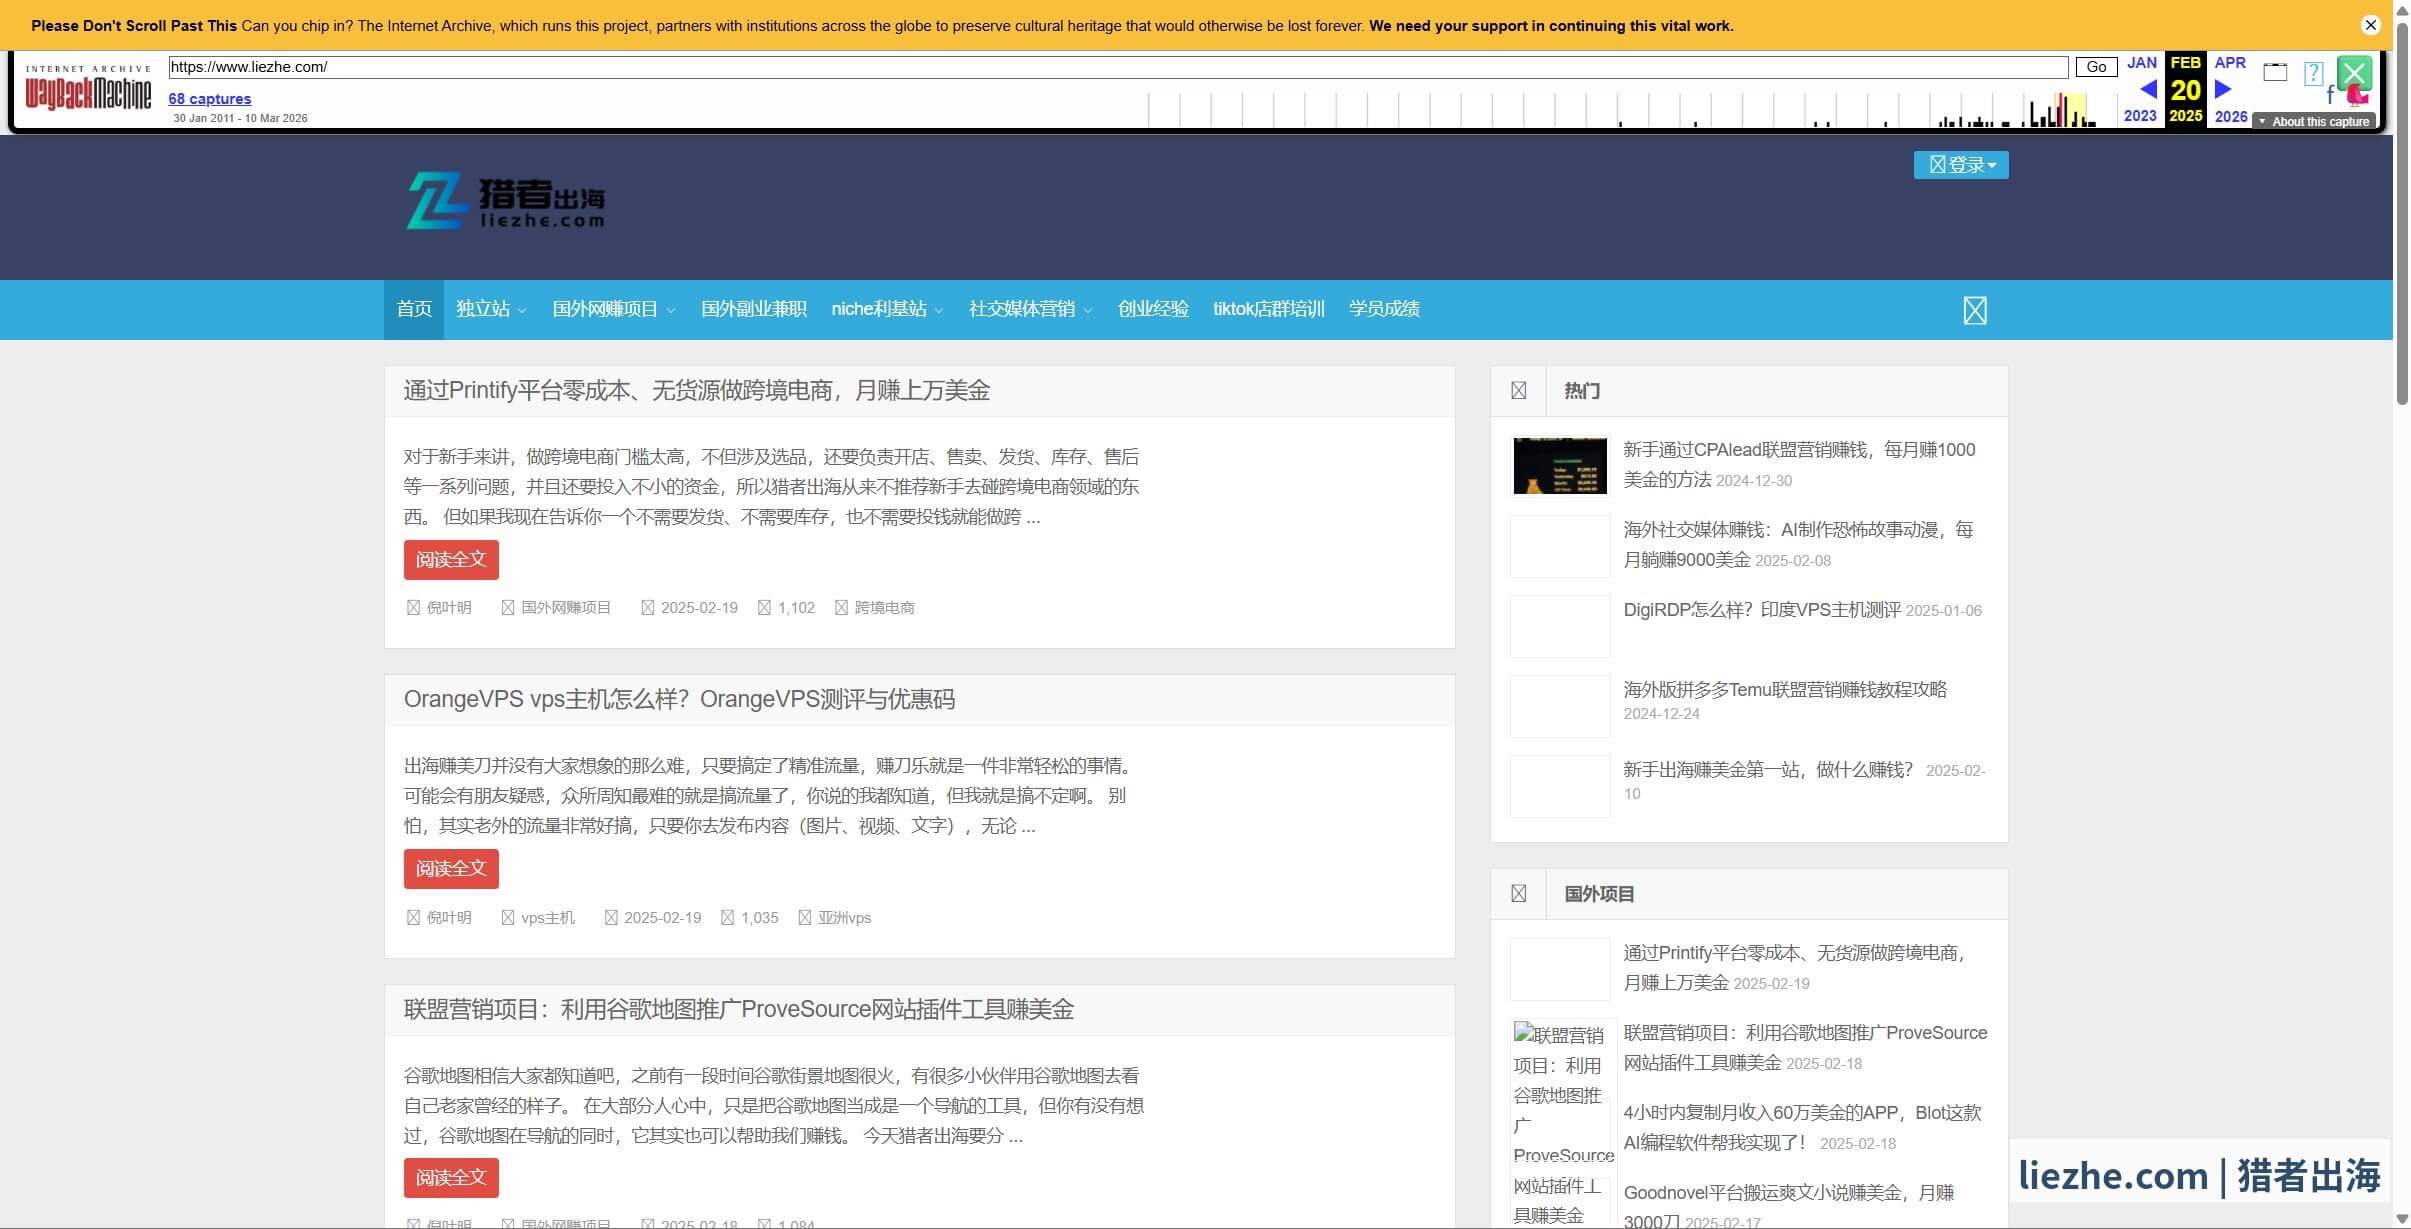Viewport: 2411px width, 1229px height.
Task: Click the search icon in the blue navbar
Action: pos(1975,310)
